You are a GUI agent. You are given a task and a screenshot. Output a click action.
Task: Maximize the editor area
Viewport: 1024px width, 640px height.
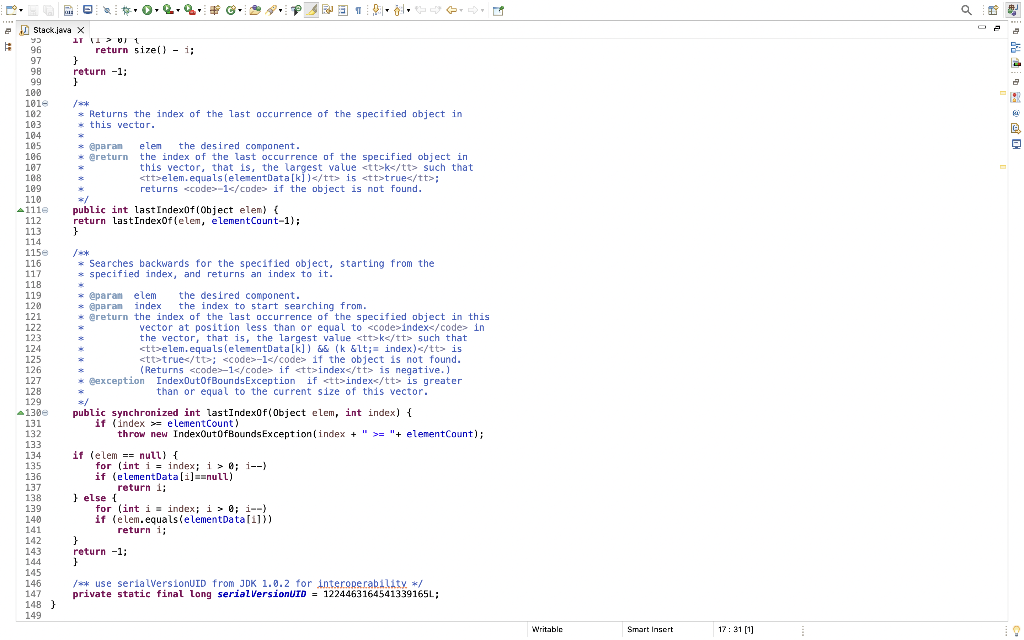[997, 28]
